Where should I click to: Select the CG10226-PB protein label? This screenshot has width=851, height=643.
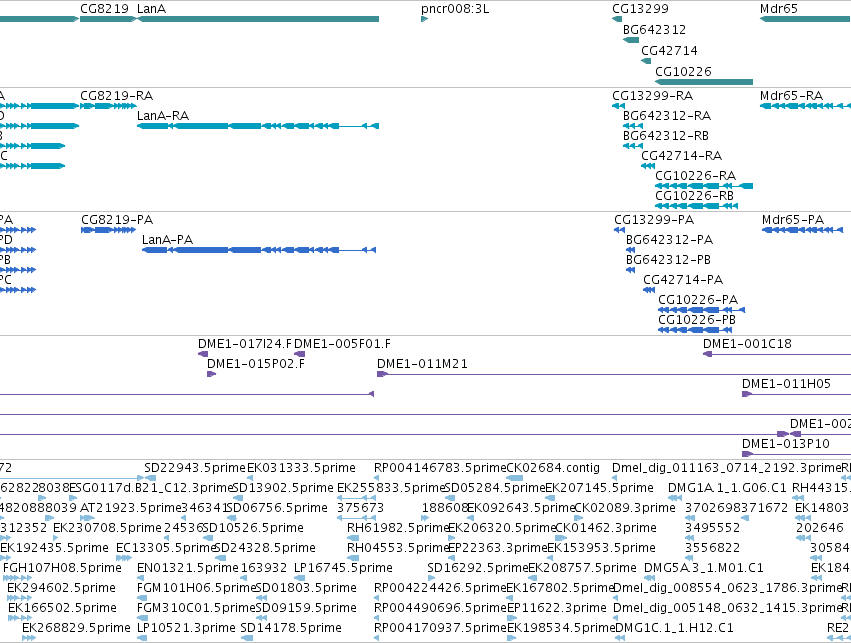tap(697, 320)
